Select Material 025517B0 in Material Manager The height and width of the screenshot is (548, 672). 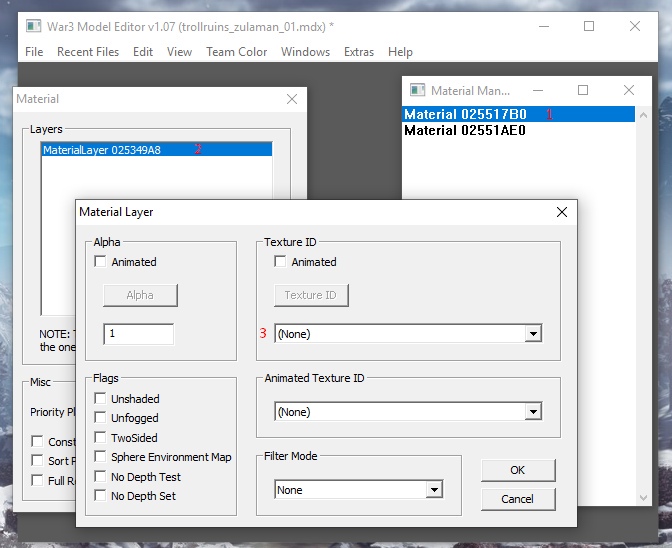[519, 114]
